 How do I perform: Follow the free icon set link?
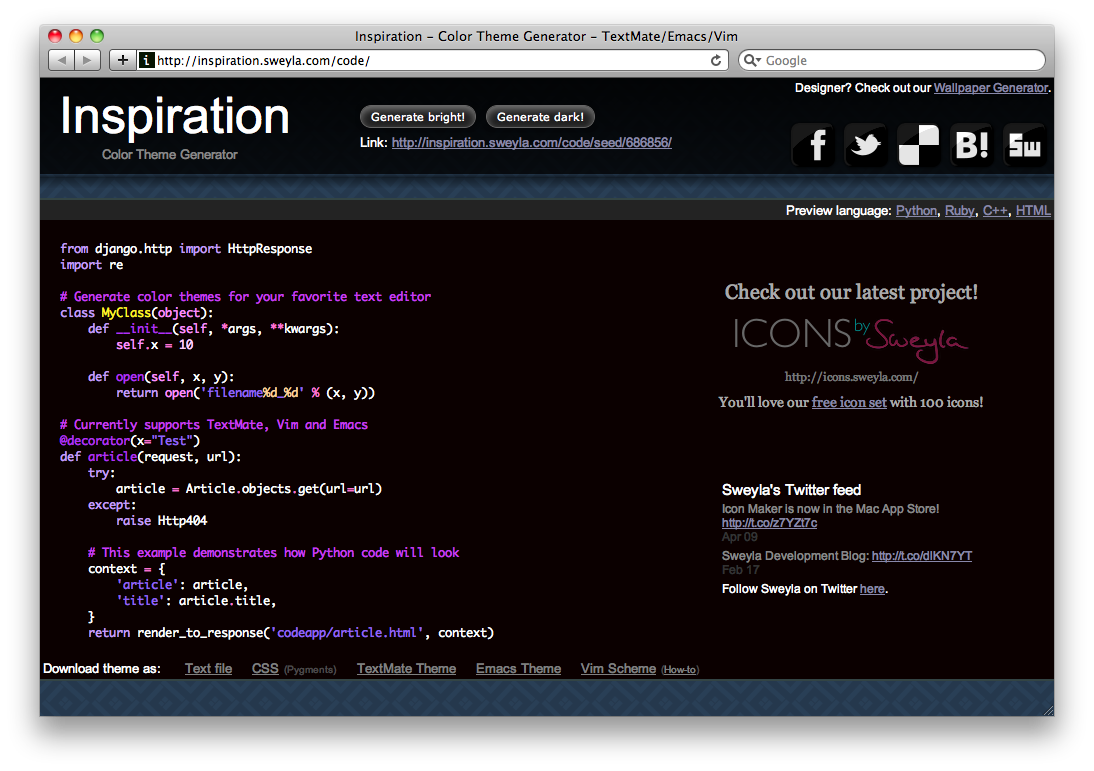pyautogui.click(x=849, y=402)
